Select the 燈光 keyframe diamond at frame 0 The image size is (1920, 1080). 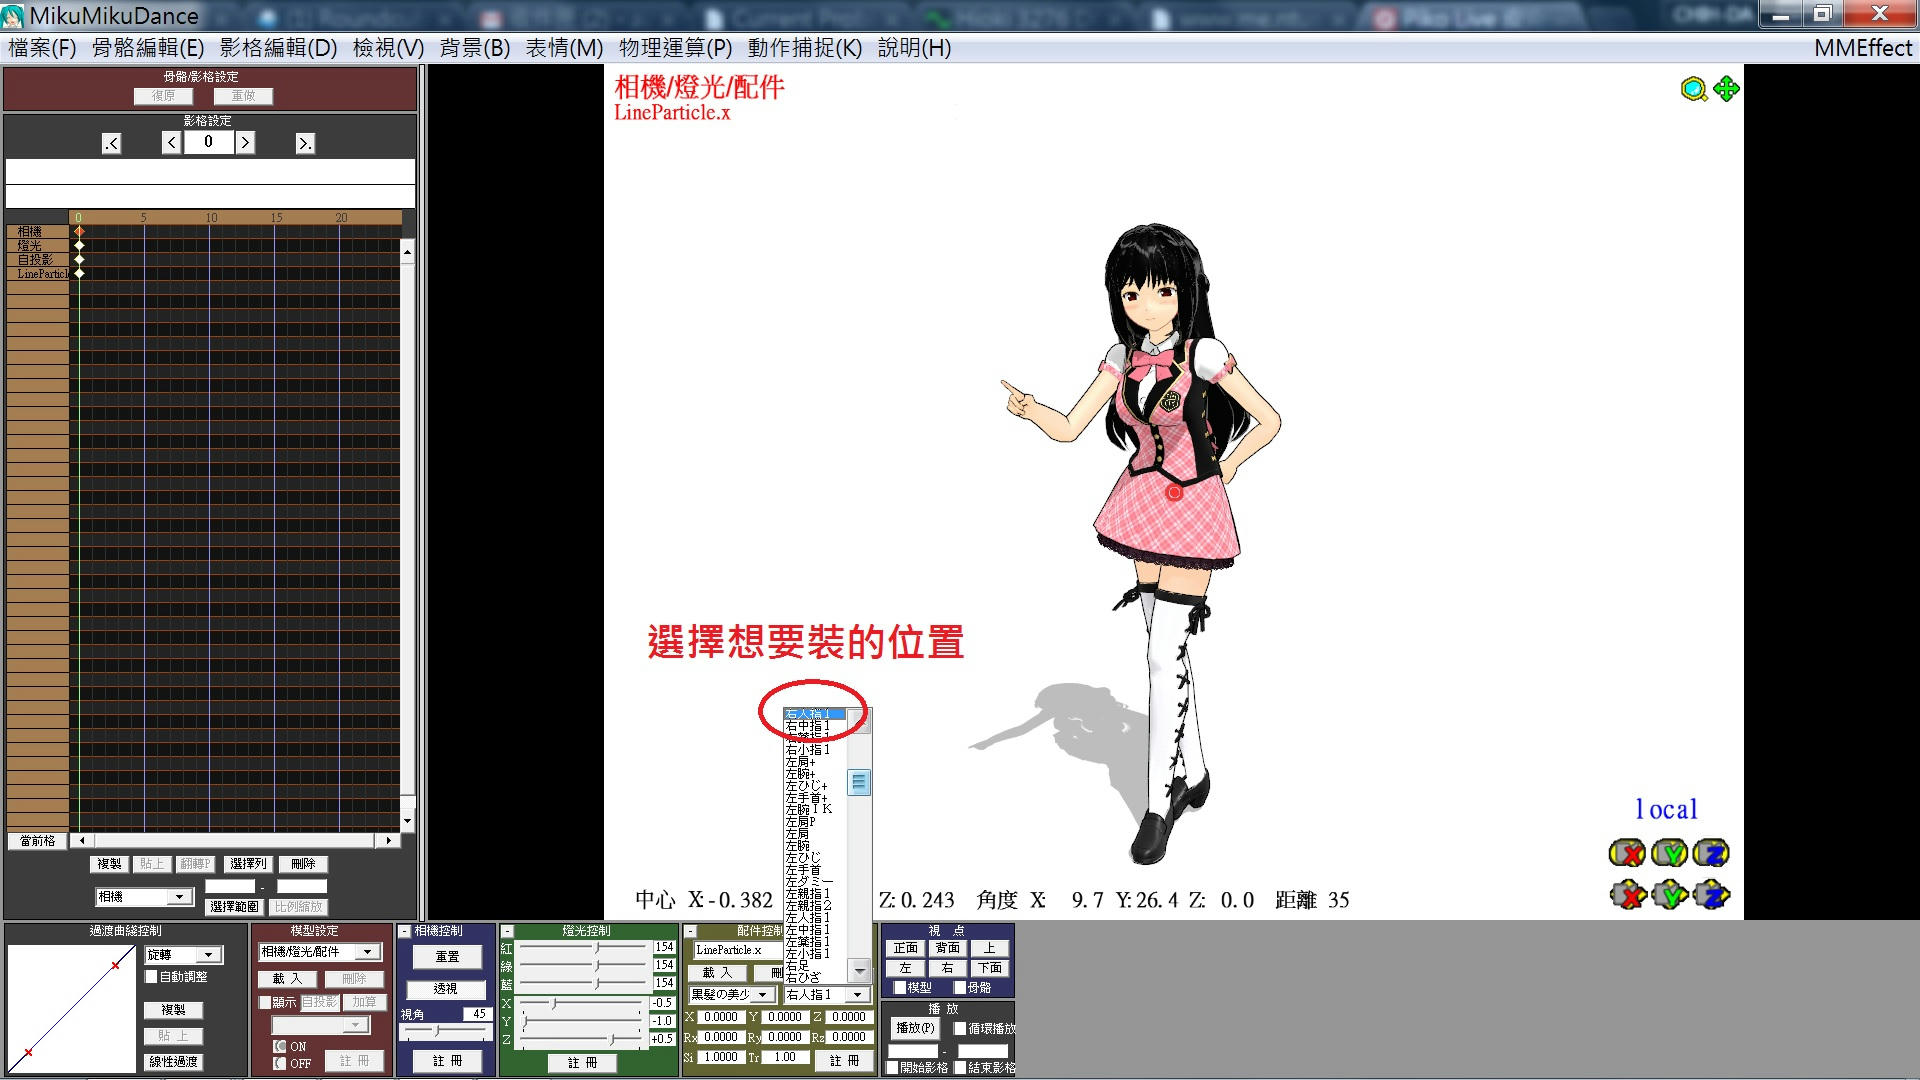tap(79, 245)
